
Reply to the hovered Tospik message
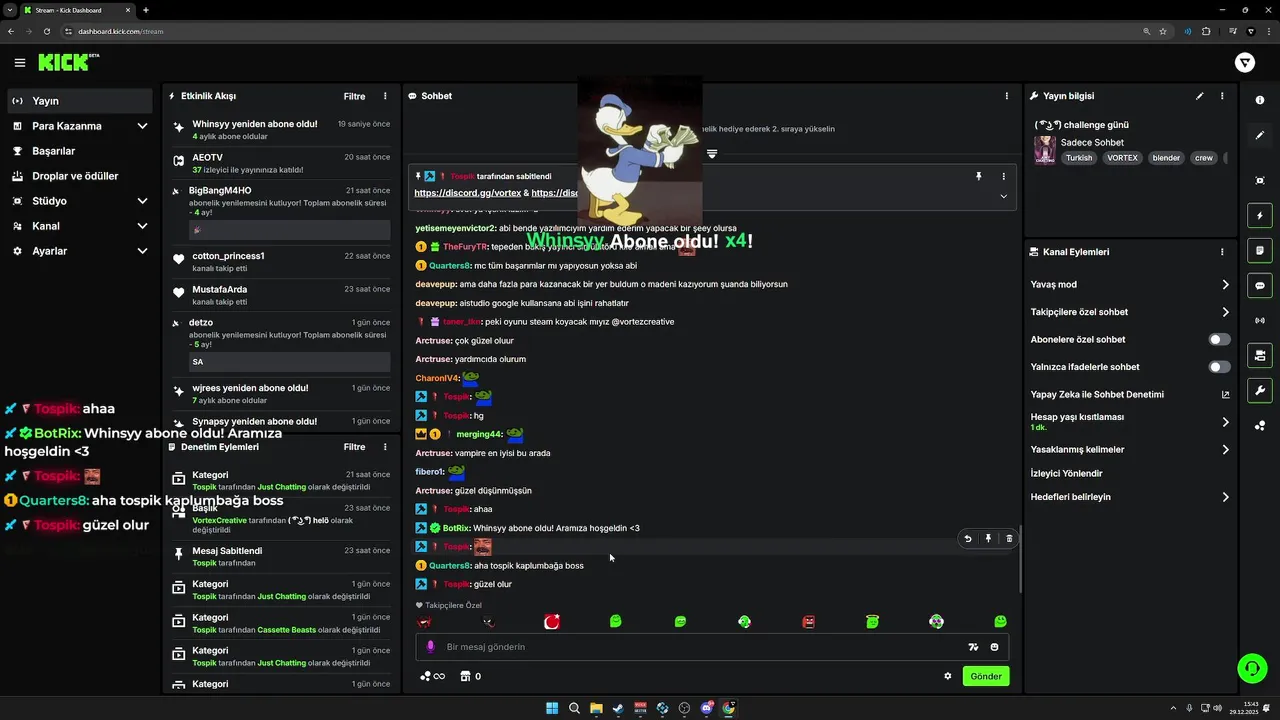point(967,539)
